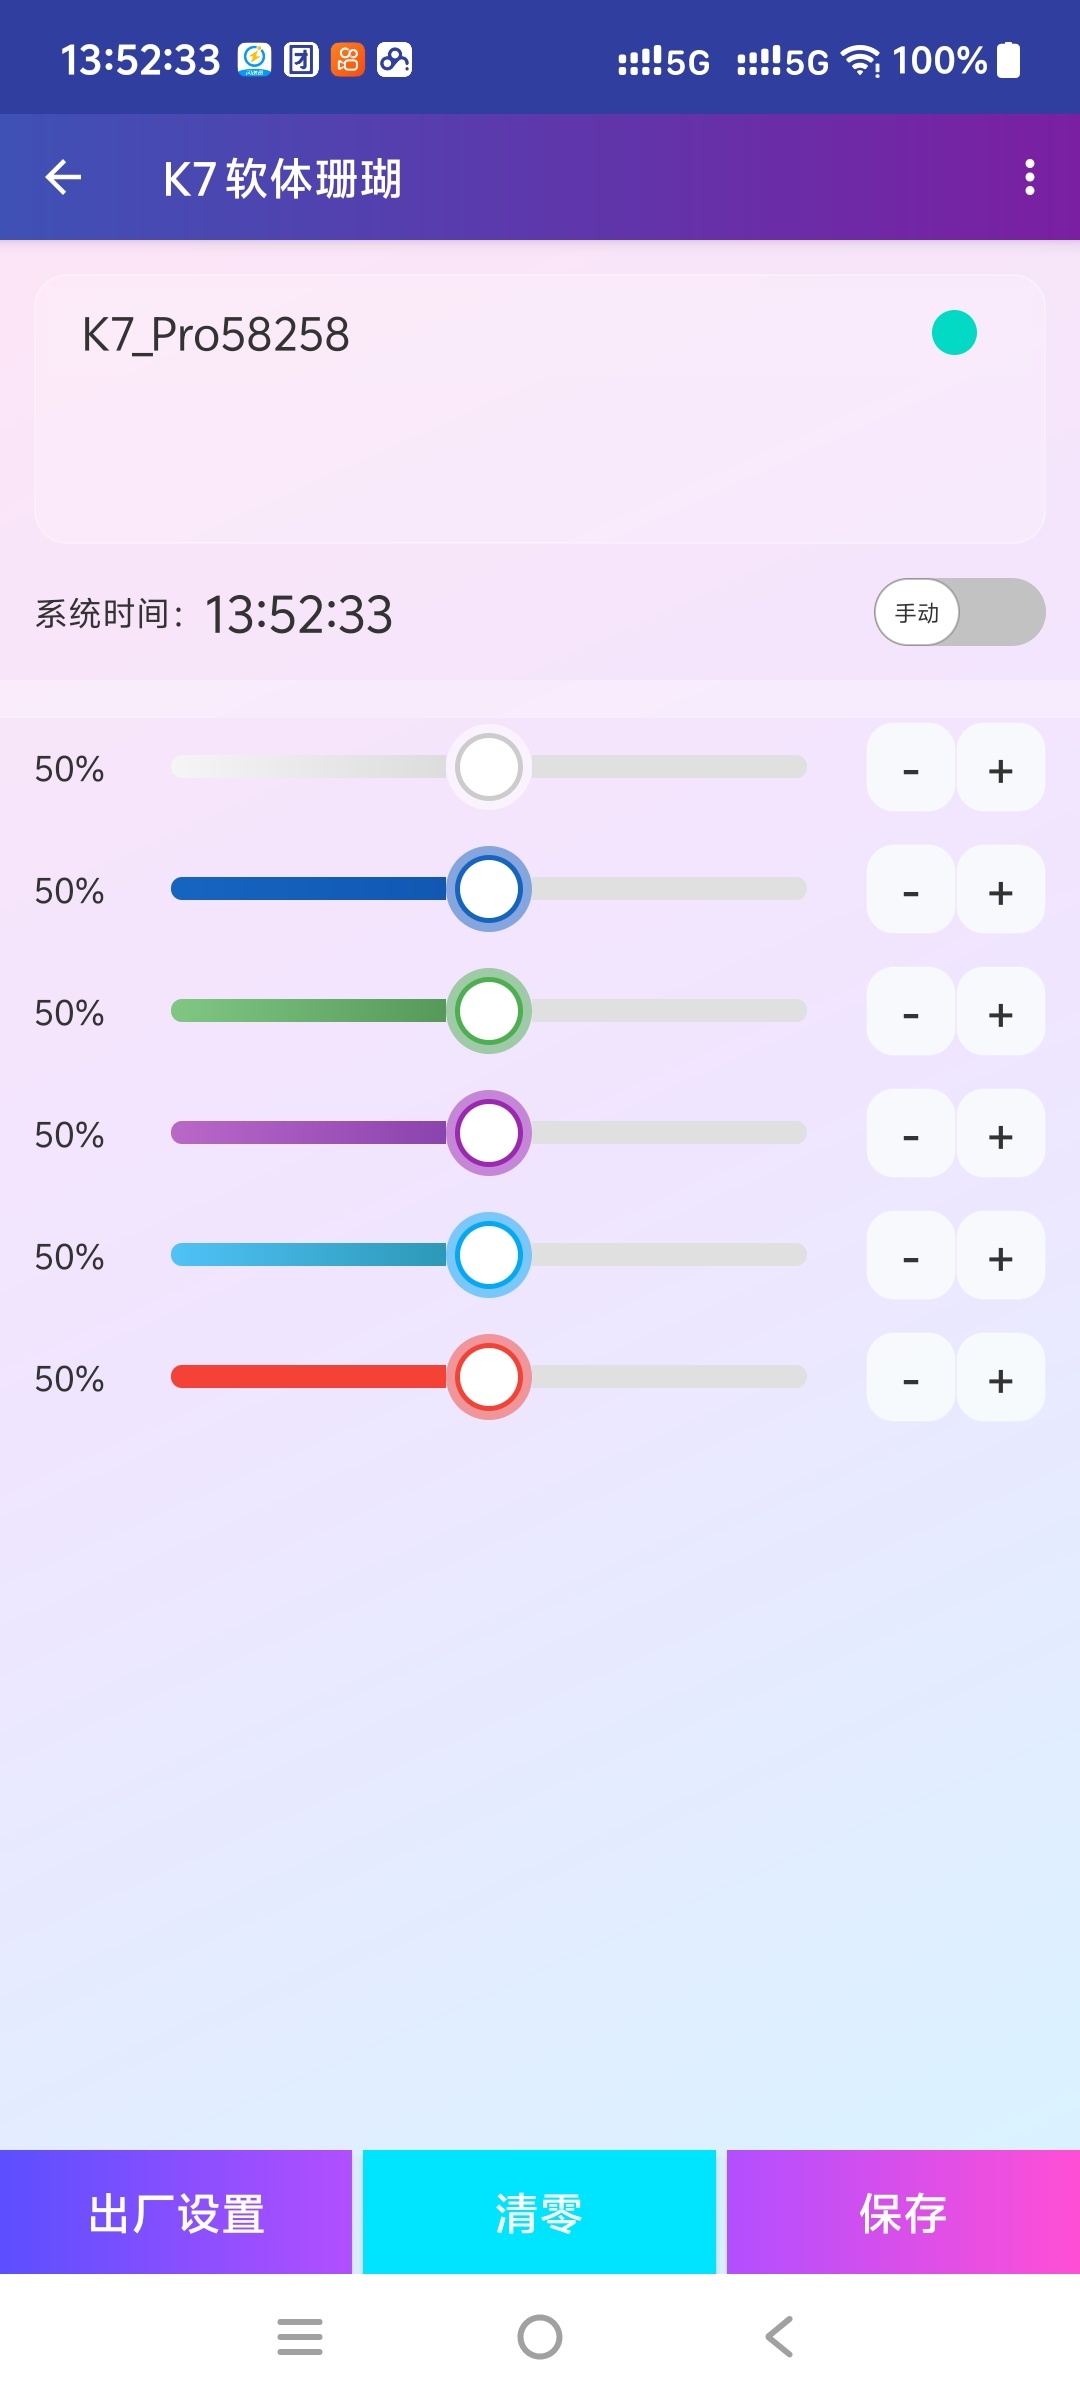Tap the Android back chevron icon
1080x2400 pixels.
pyautogui.click(x=779, y=2337)
